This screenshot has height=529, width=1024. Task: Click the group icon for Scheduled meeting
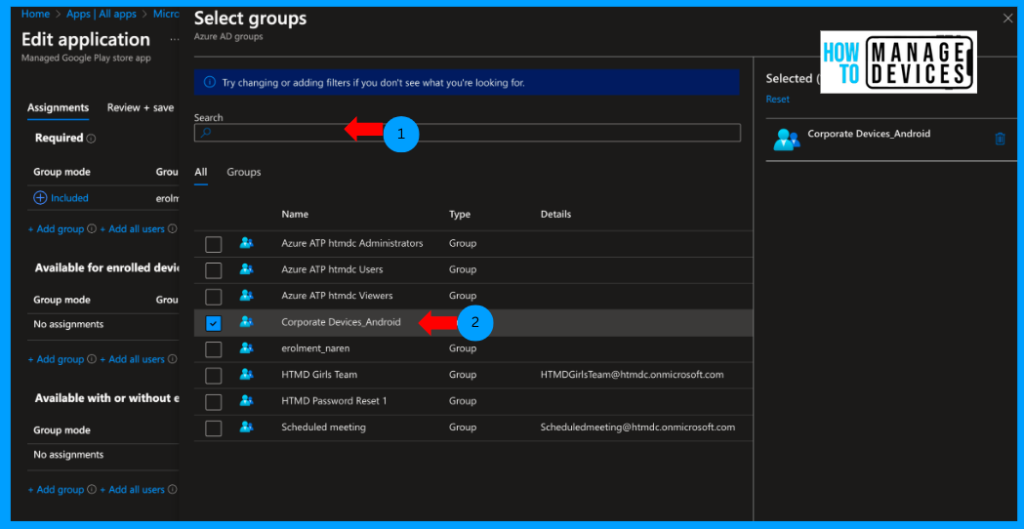click(246, 426)
